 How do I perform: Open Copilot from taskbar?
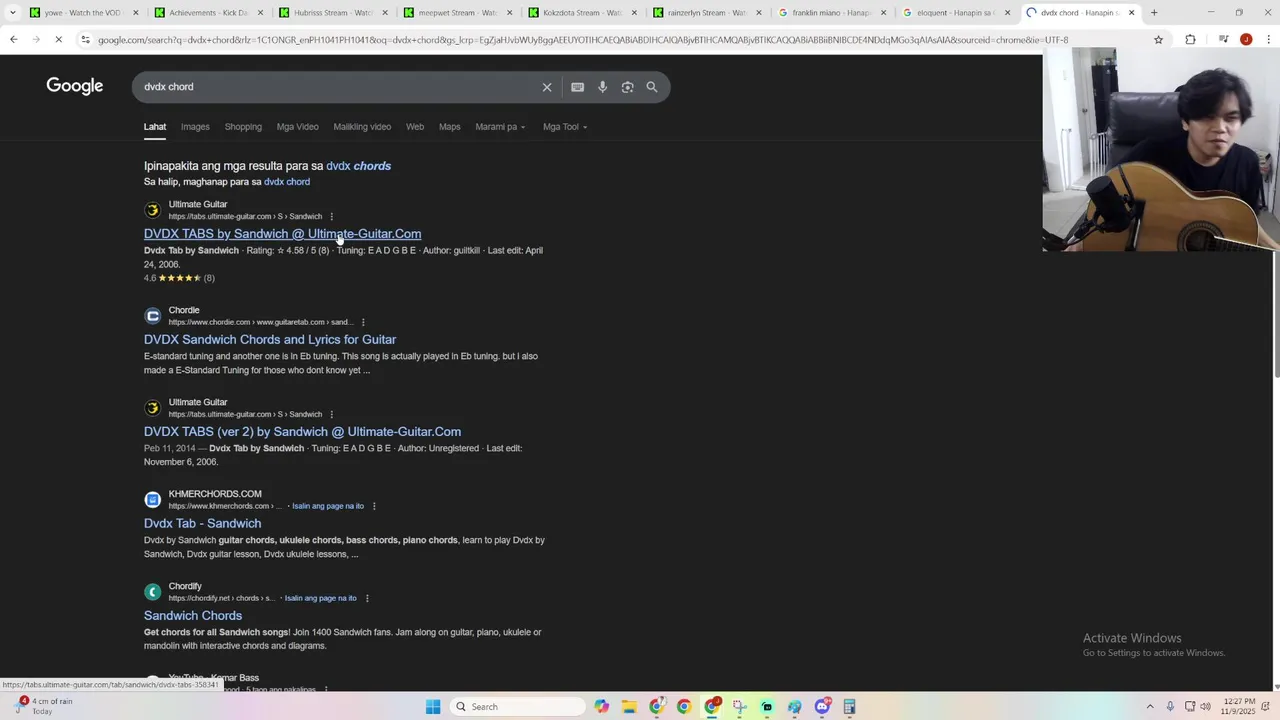tap(601, 706)
